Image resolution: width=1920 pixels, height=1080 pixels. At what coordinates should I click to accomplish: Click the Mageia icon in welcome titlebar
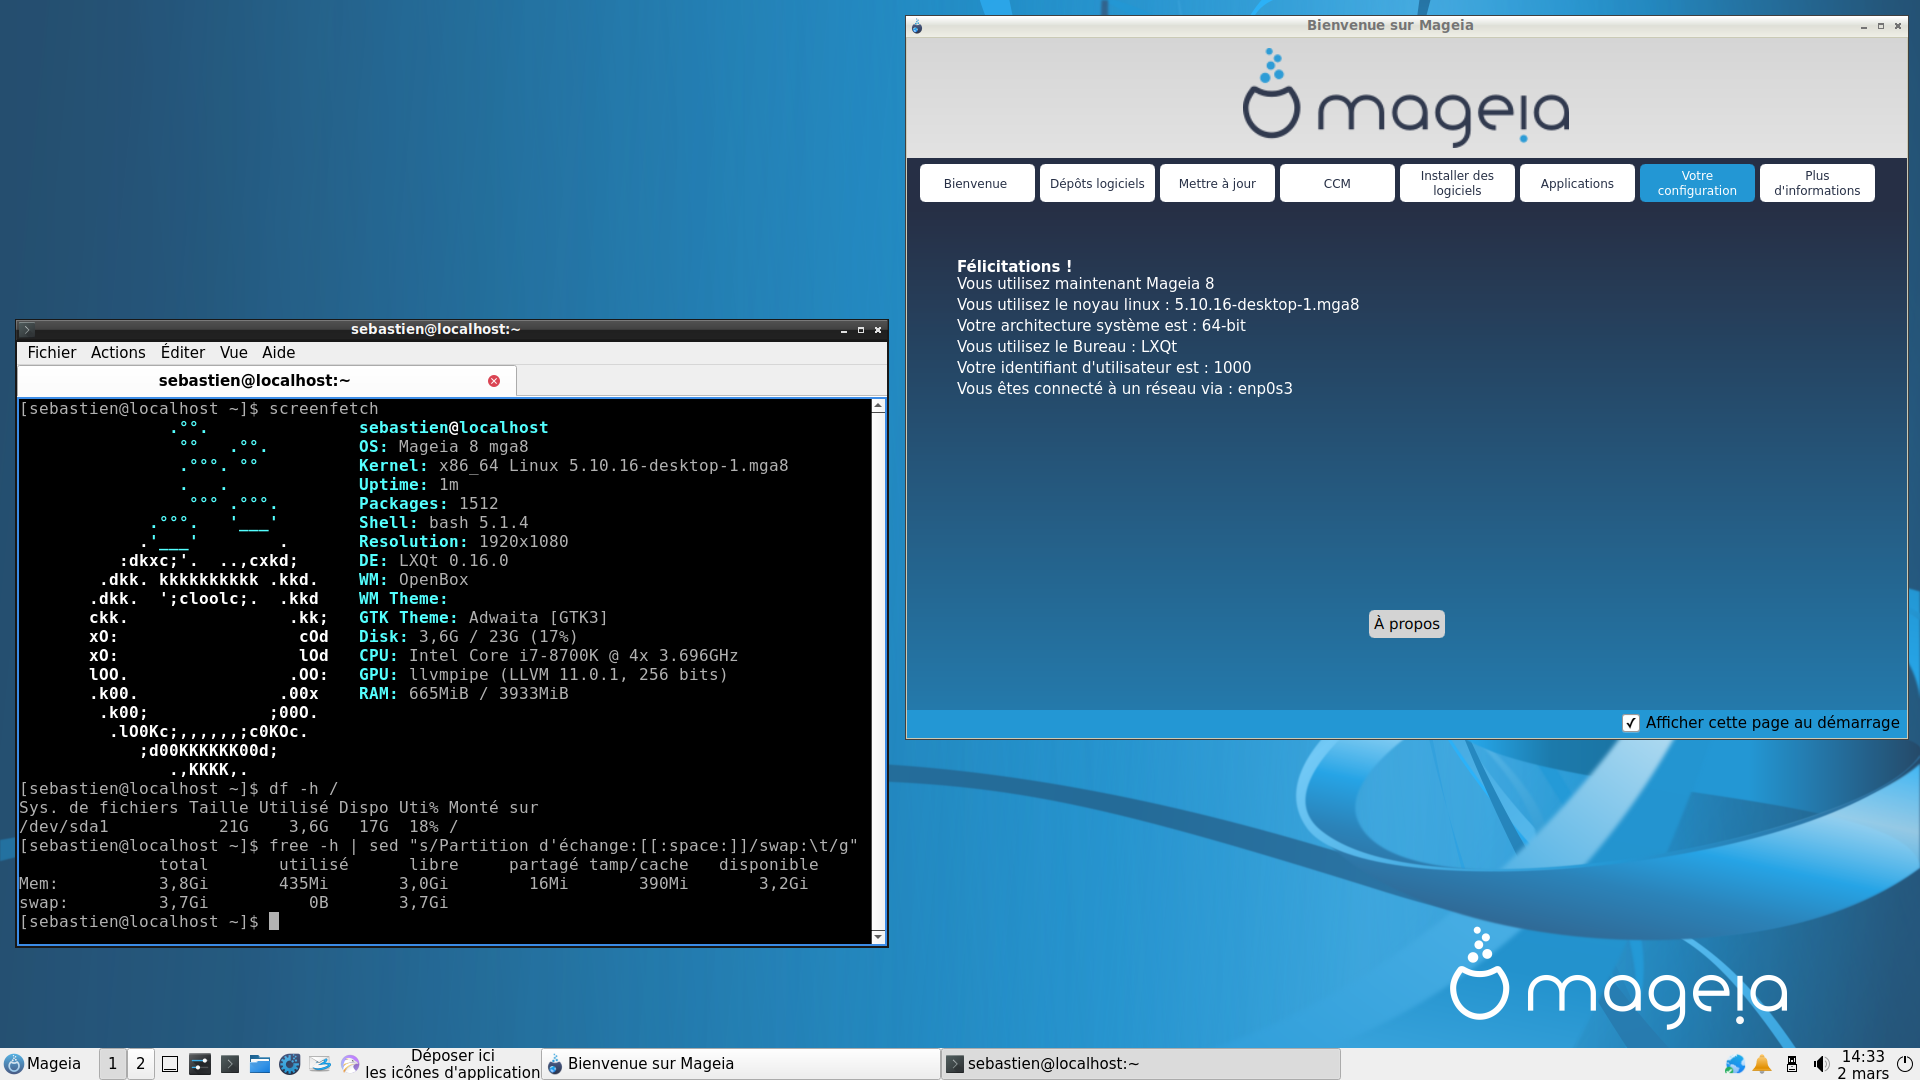click(917, 26)
